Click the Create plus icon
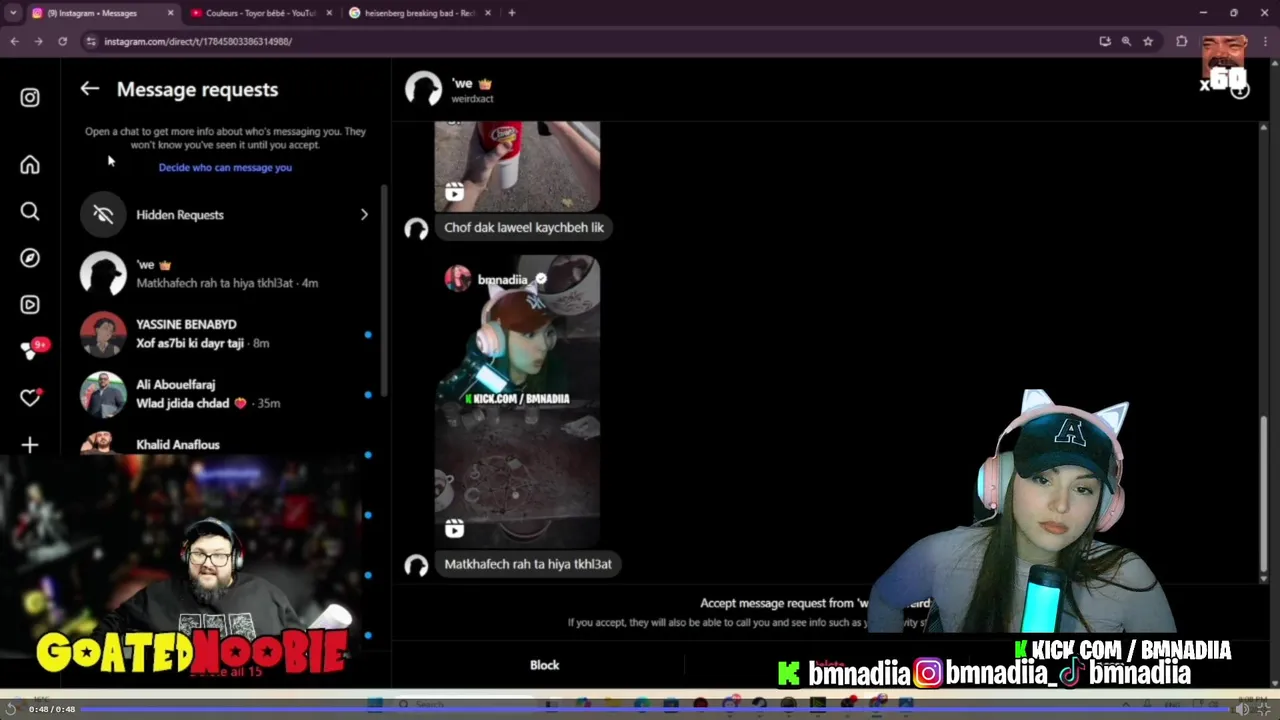Viewport: 1280px width, 720px height. (30, 445)
